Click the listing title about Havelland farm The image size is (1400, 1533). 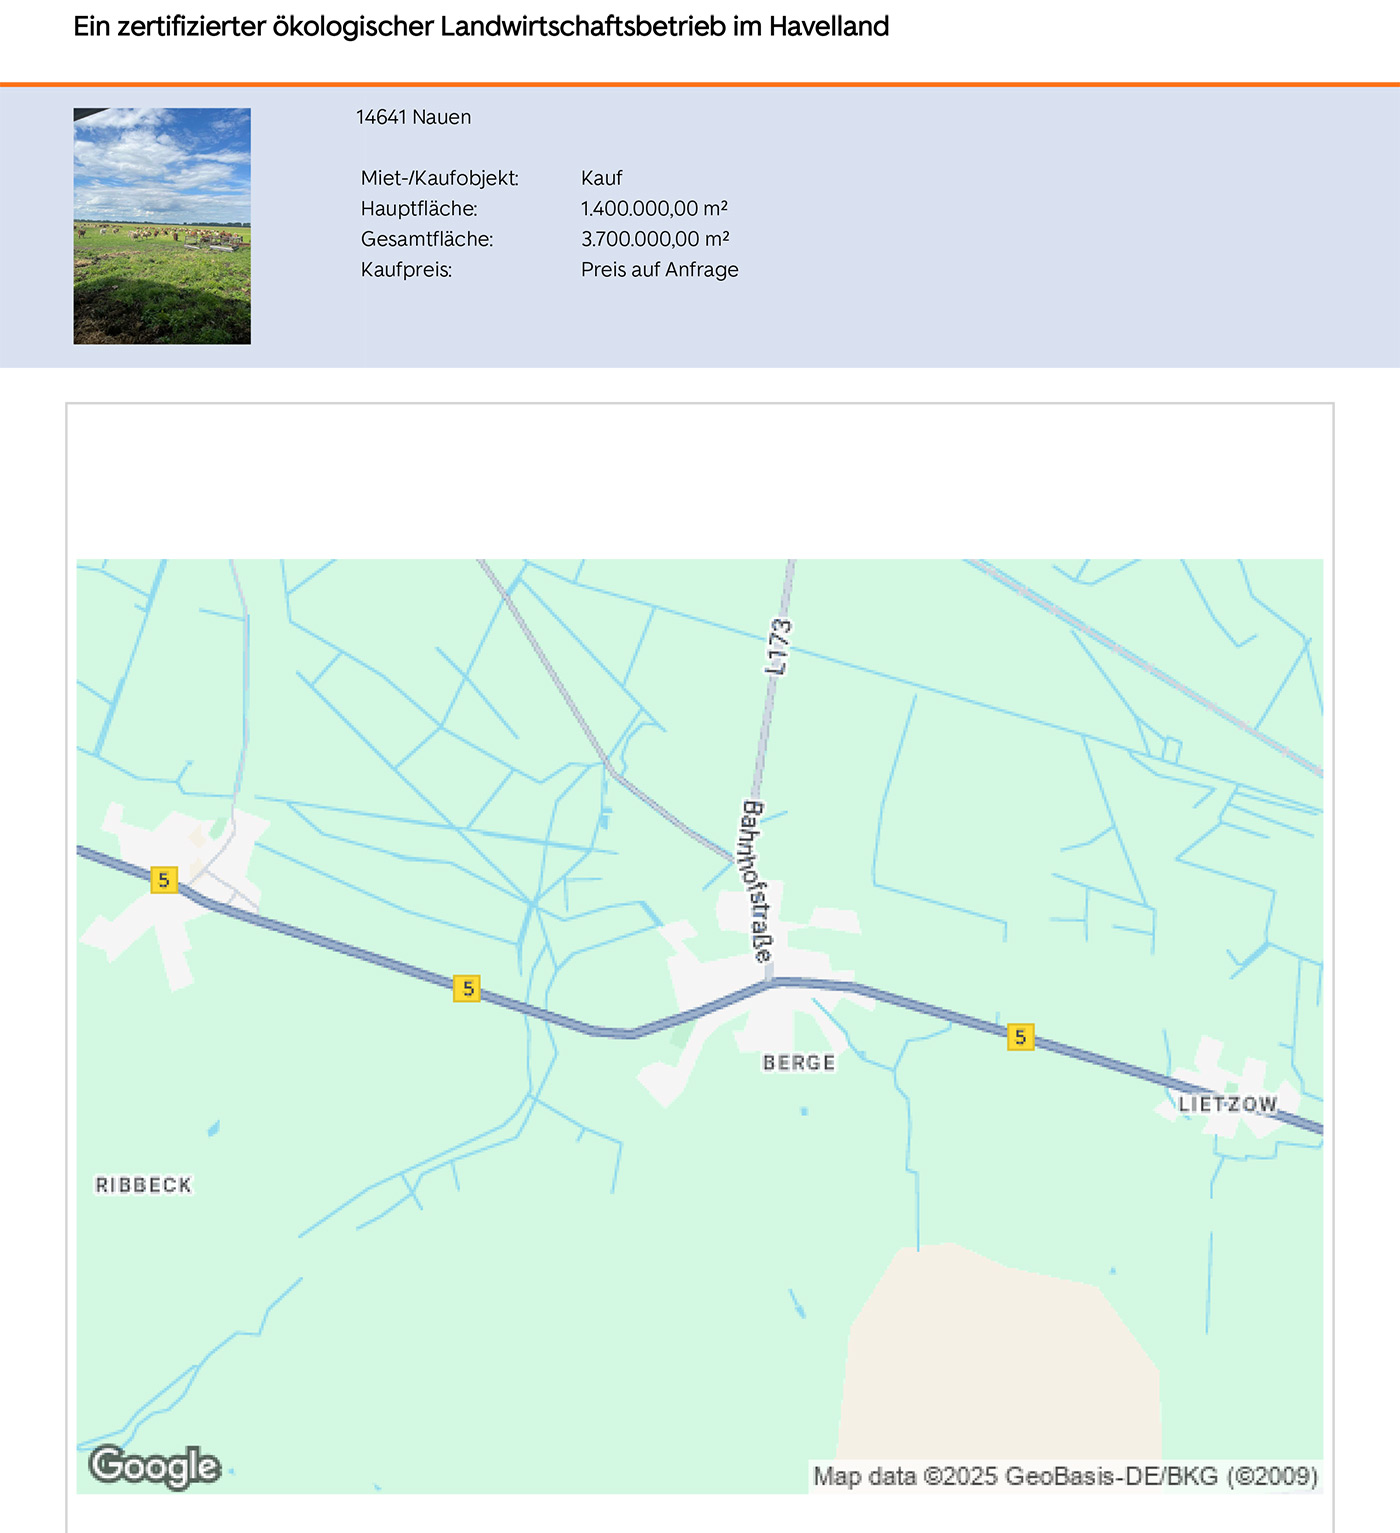click(x=481, y=27)
